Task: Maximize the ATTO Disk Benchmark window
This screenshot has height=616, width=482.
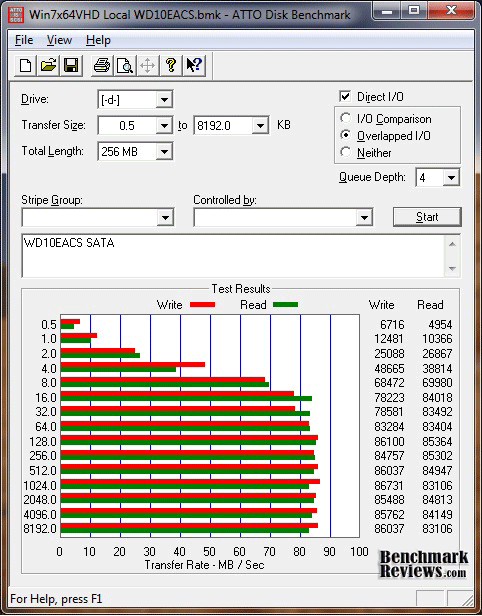Action: (x=414, y=11)
